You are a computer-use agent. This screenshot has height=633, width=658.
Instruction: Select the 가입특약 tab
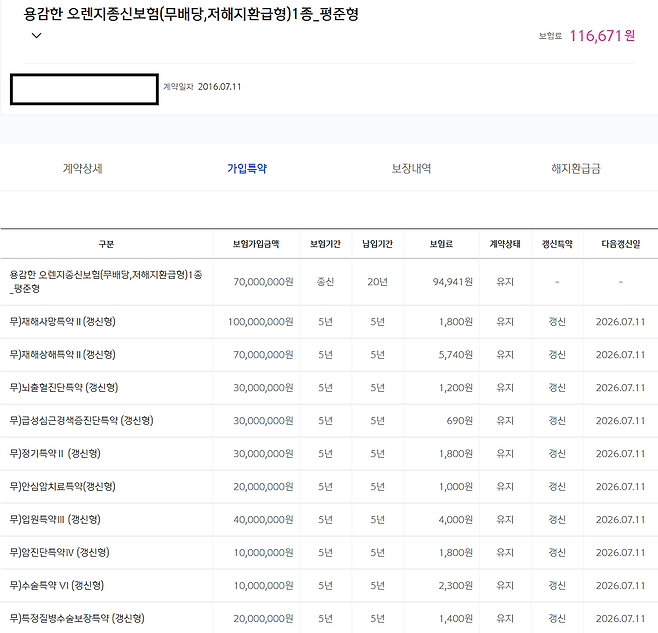[247, 169]
